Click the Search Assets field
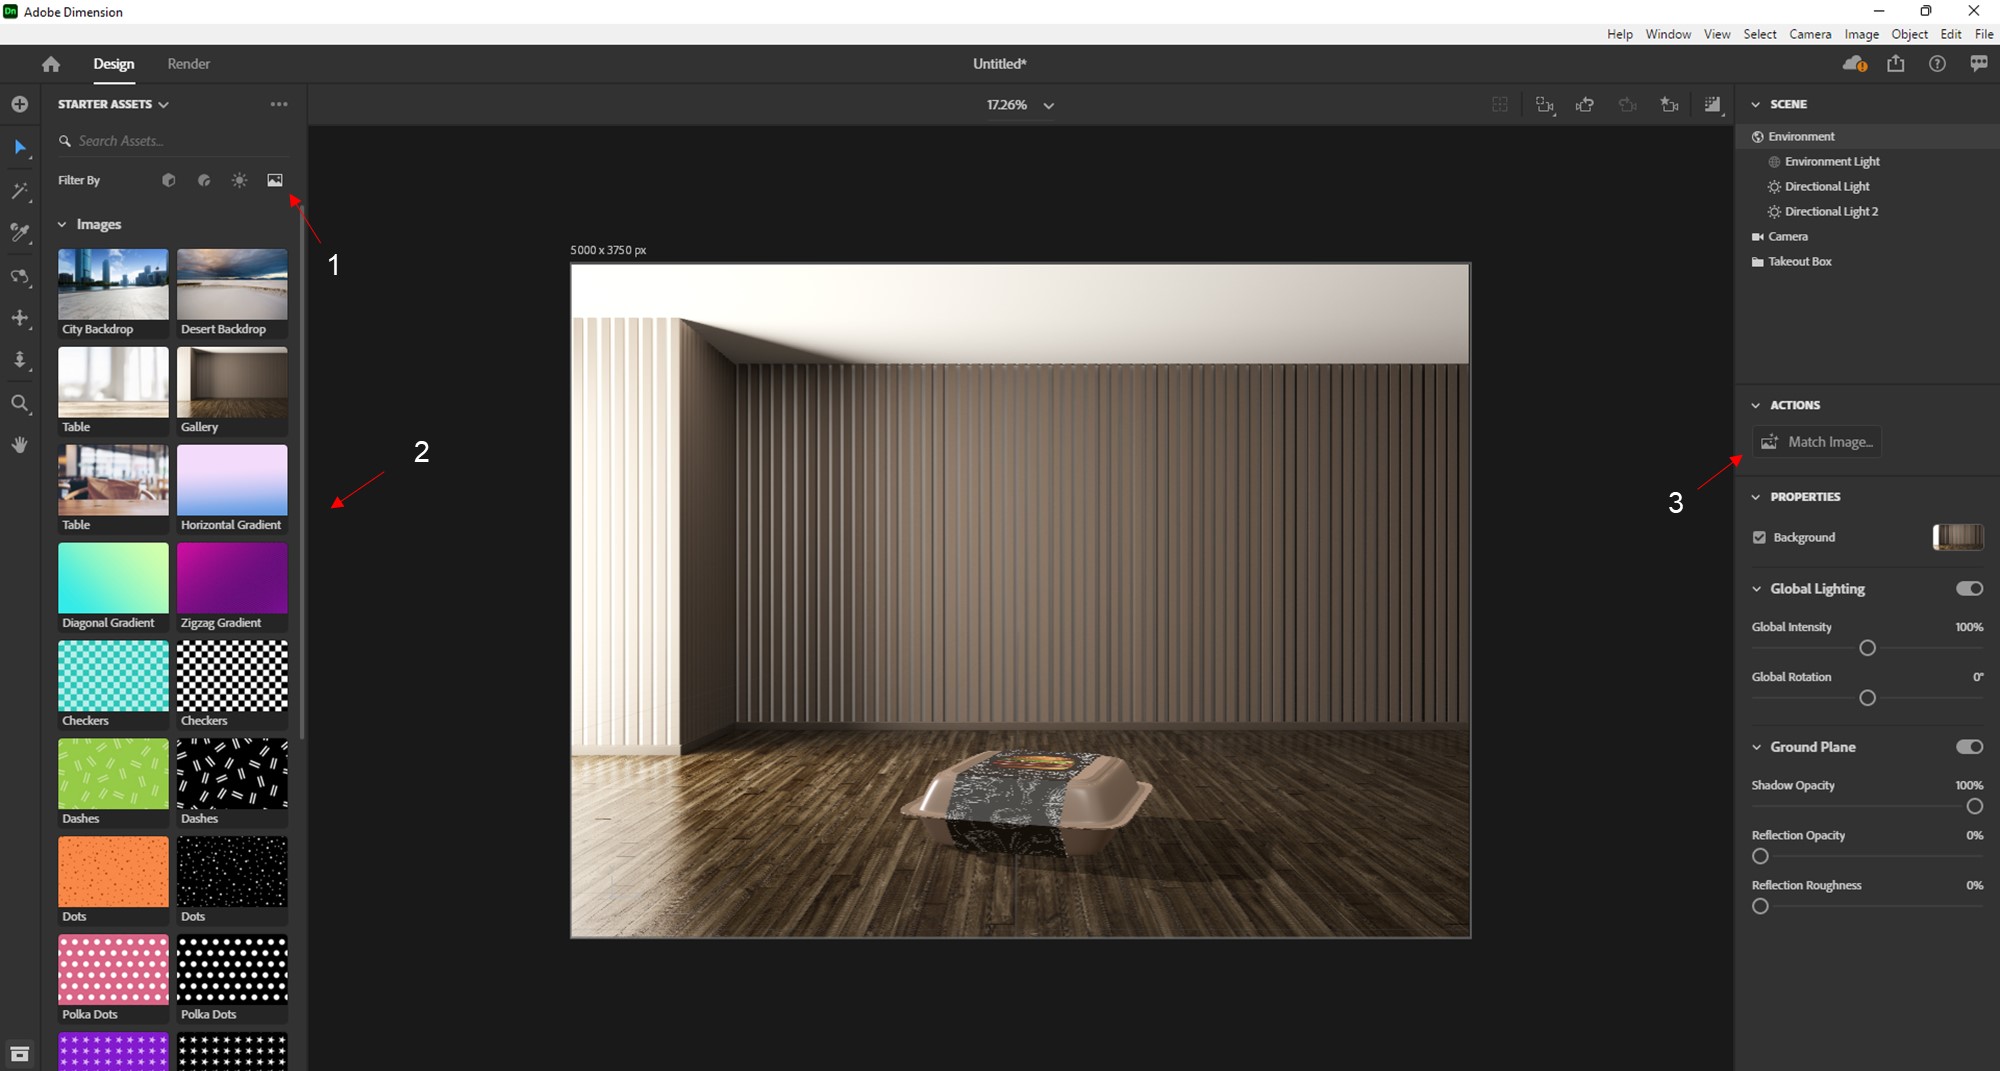 click(x=172, y=141)
